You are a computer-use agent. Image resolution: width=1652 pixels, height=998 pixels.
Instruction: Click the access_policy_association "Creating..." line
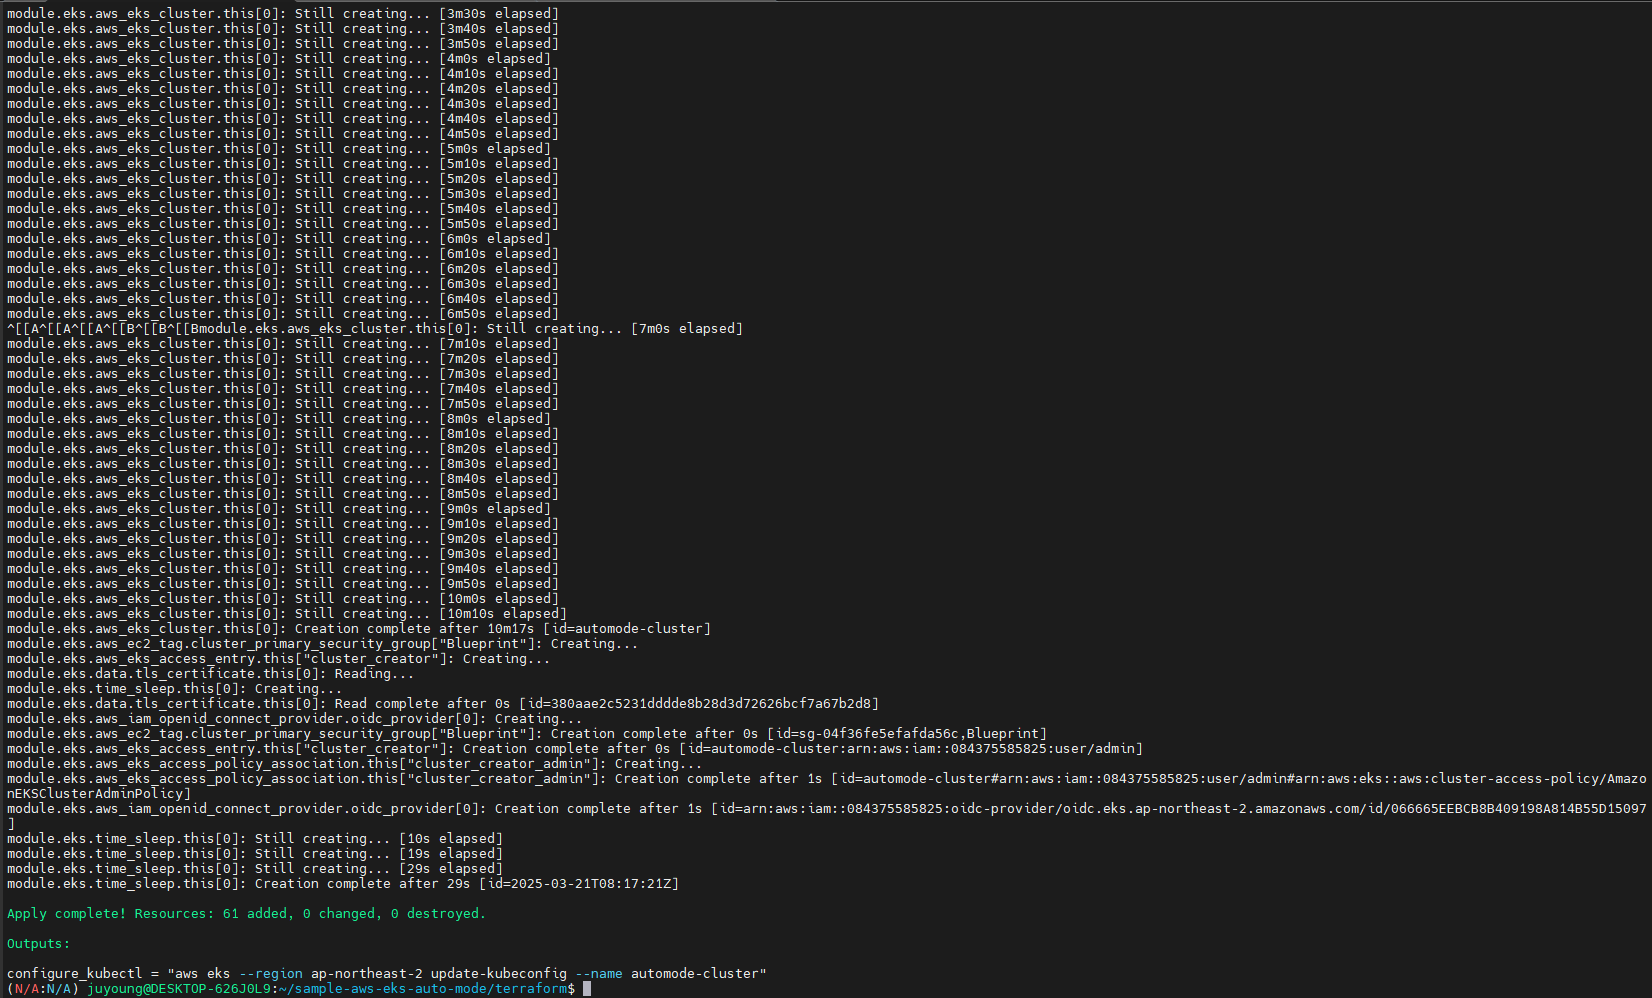click(355, 763)
